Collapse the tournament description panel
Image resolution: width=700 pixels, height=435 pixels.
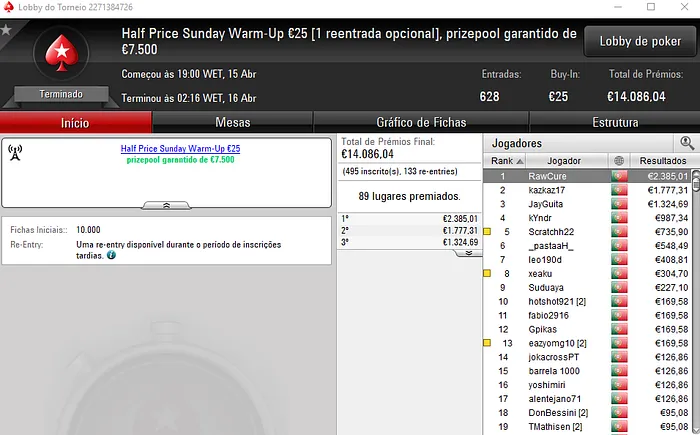[166, 205]
